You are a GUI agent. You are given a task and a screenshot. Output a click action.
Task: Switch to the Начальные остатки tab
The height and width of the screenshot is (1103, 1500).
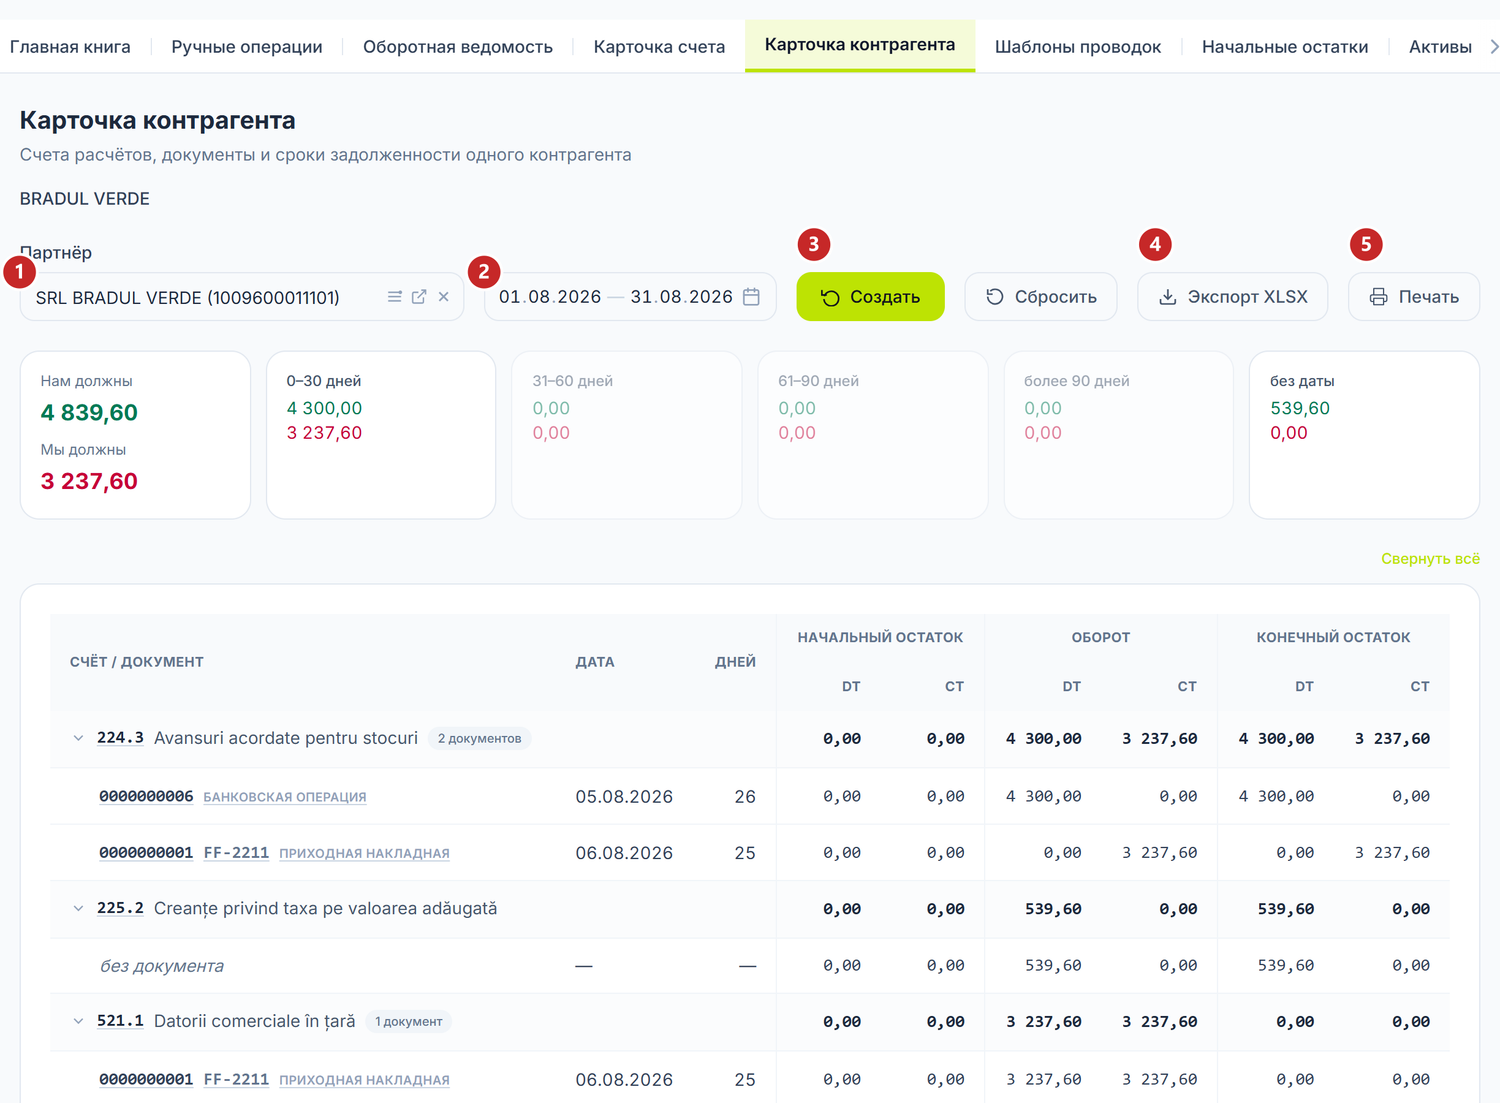tap(1285, 47)
